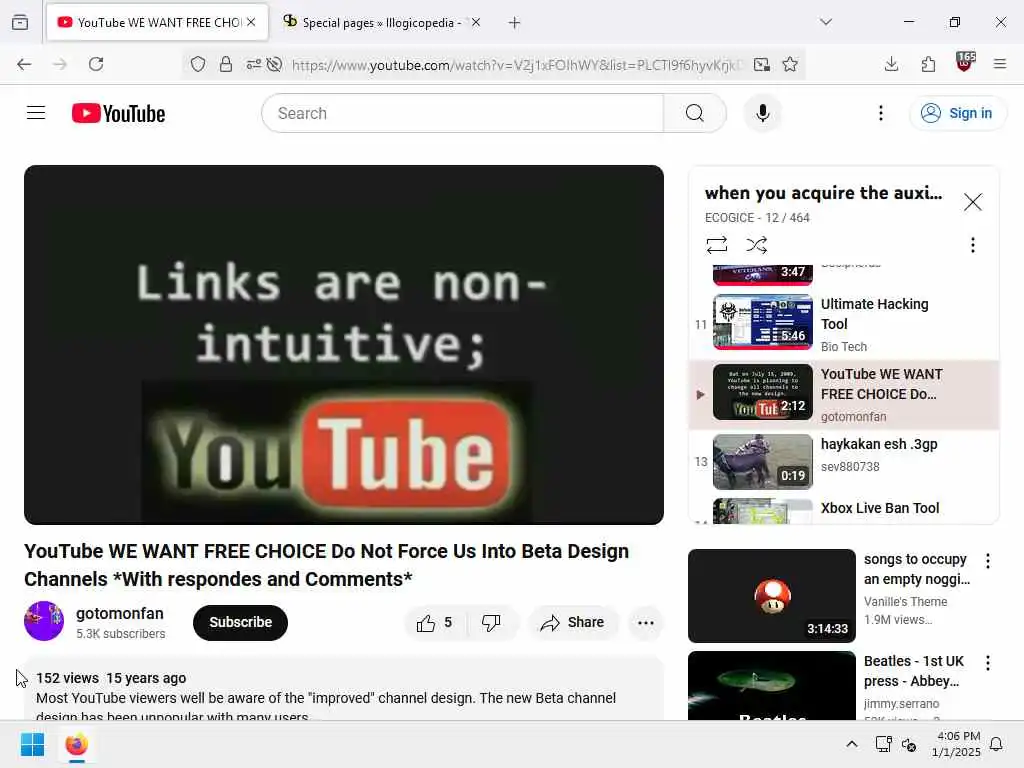Show hidden system tray icons

coord(852,744)
